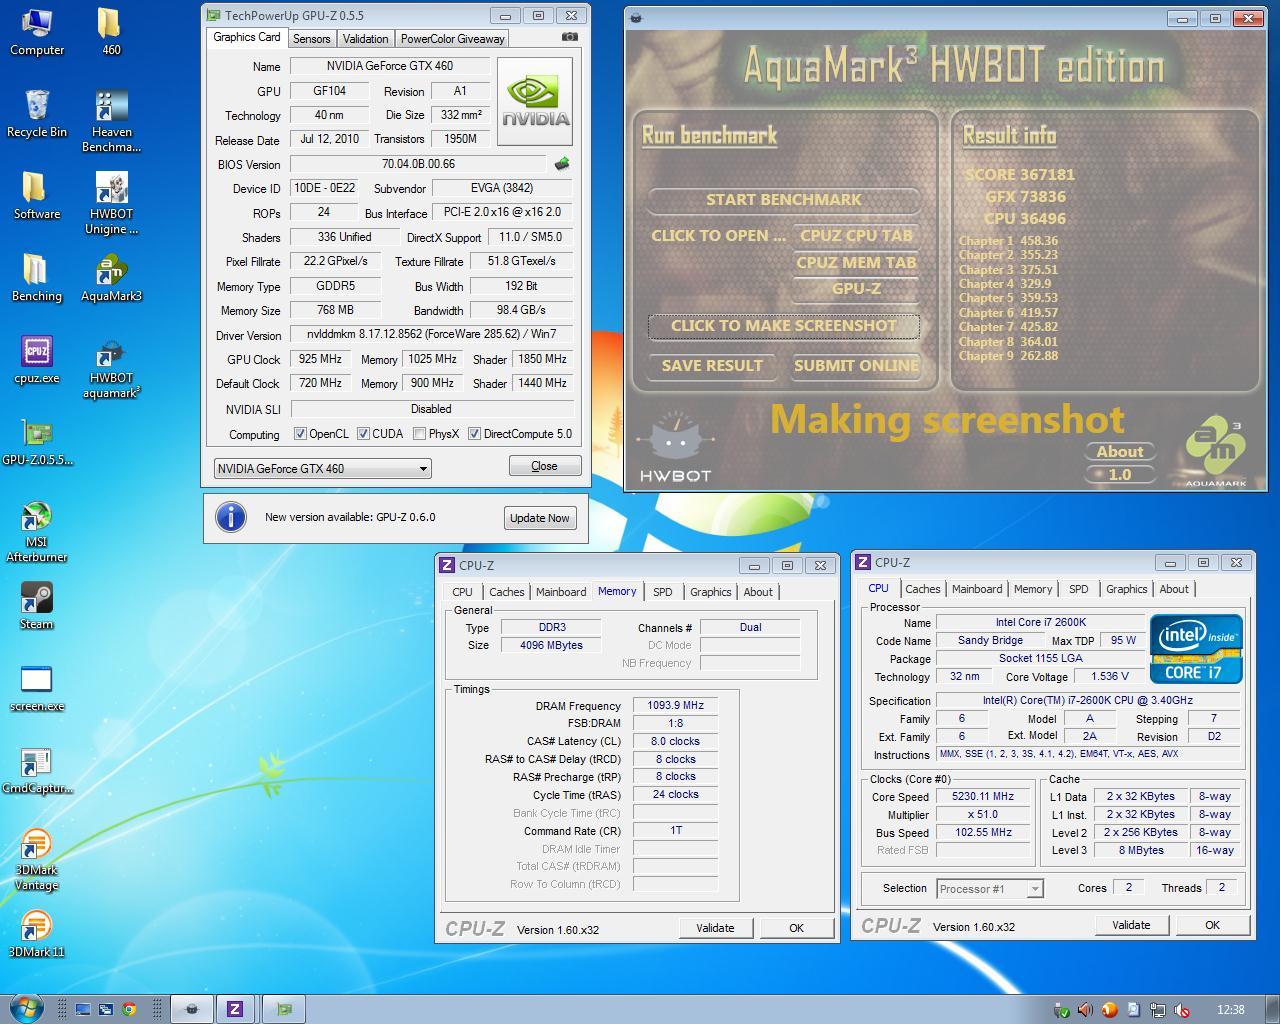Click GPU-Z camera screenshot icon

point(569,37)
